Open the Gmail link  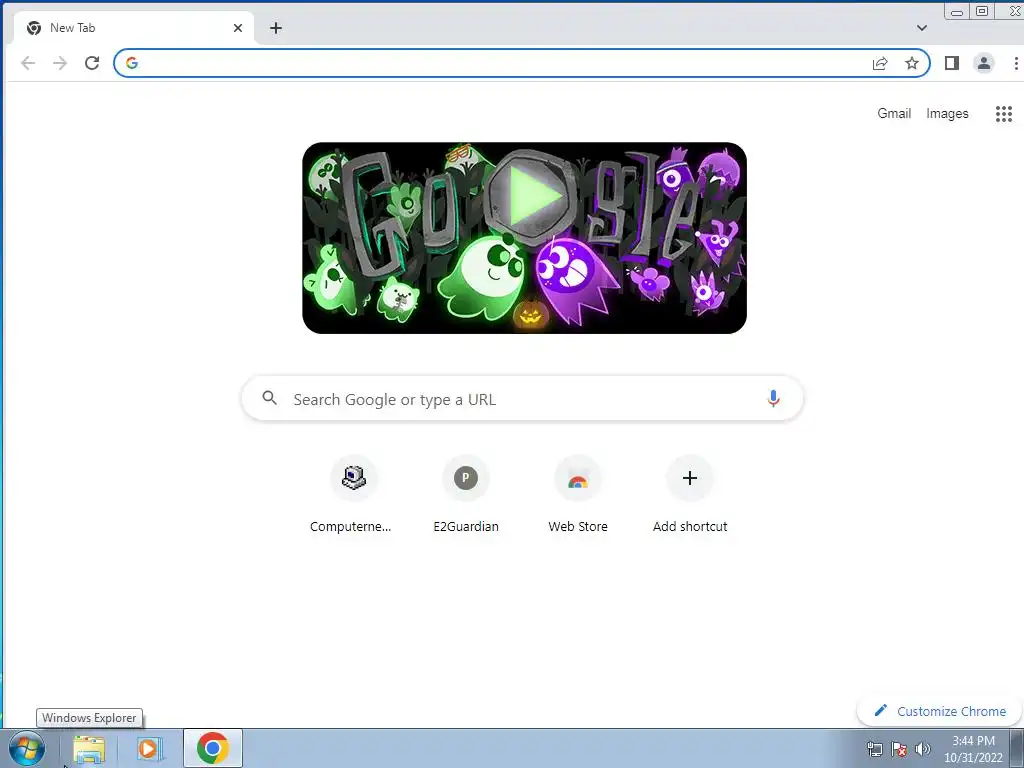coord(894,114)
